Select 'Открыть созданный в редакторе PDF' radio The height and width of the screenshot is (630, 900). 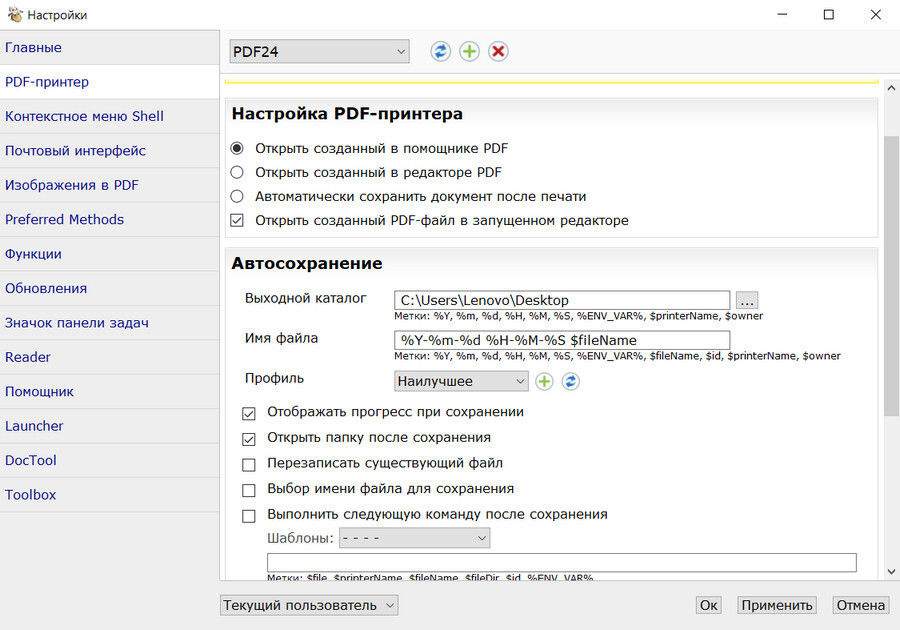click(236, 172)
